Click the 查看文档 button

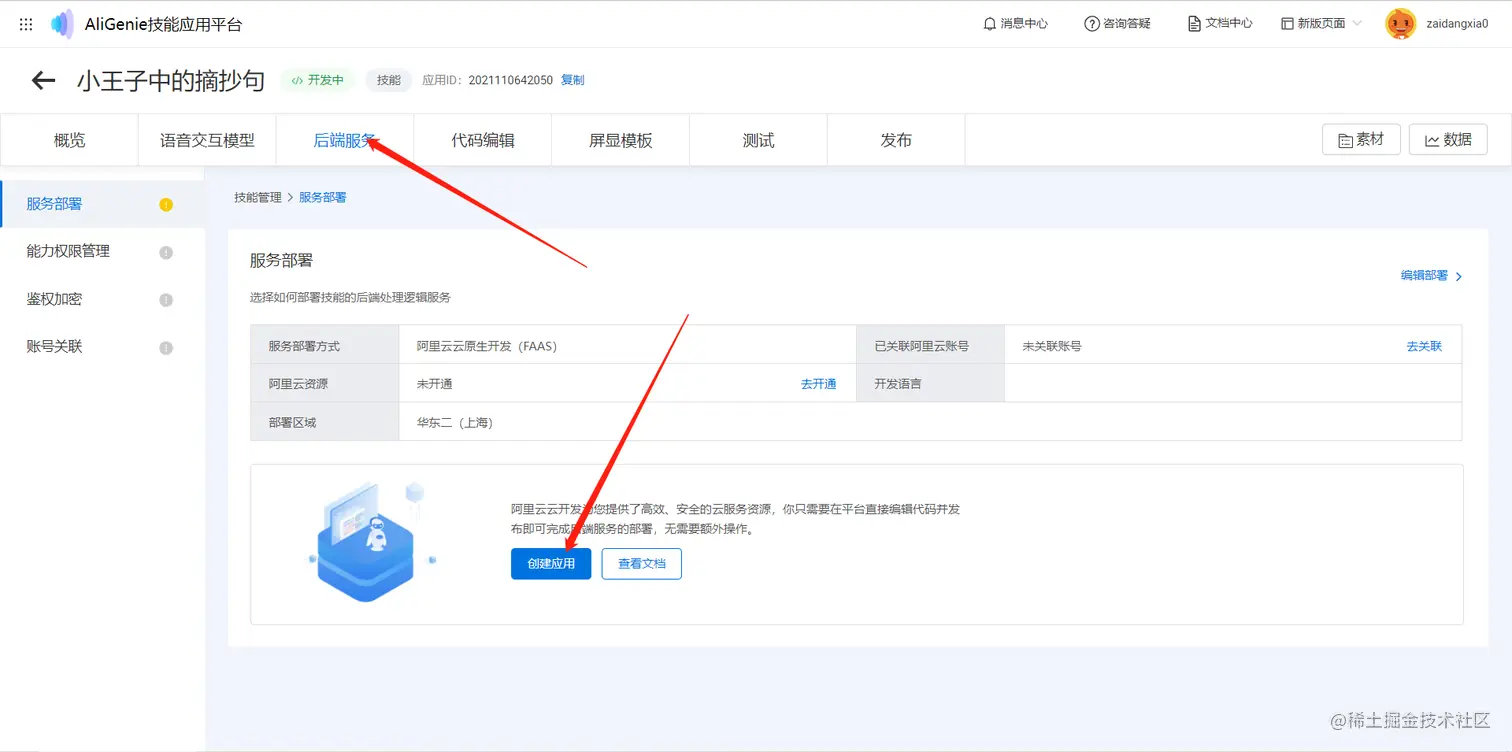click(641, 564)
